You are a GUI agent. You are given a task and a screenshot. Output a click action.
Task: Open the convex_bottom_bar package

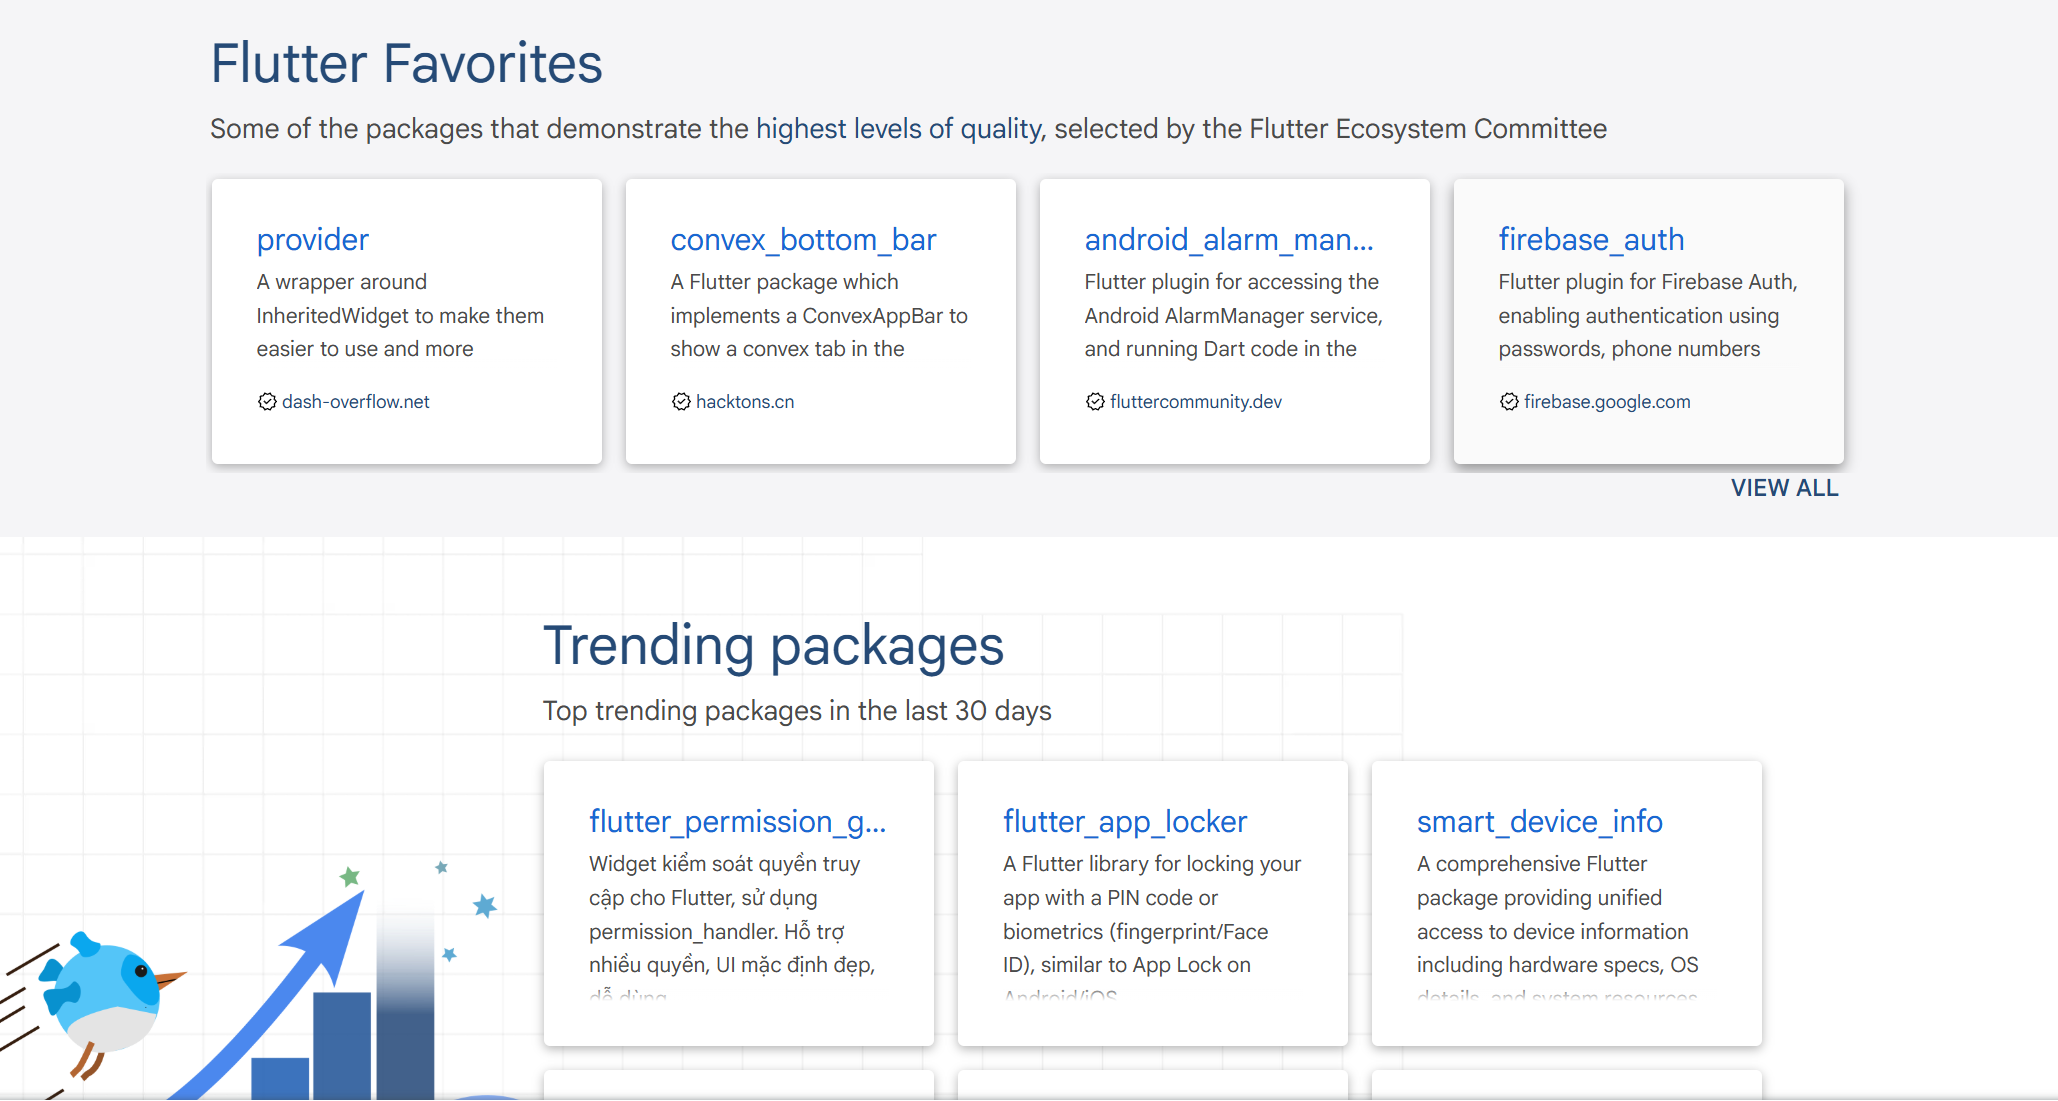pos(803,240)
